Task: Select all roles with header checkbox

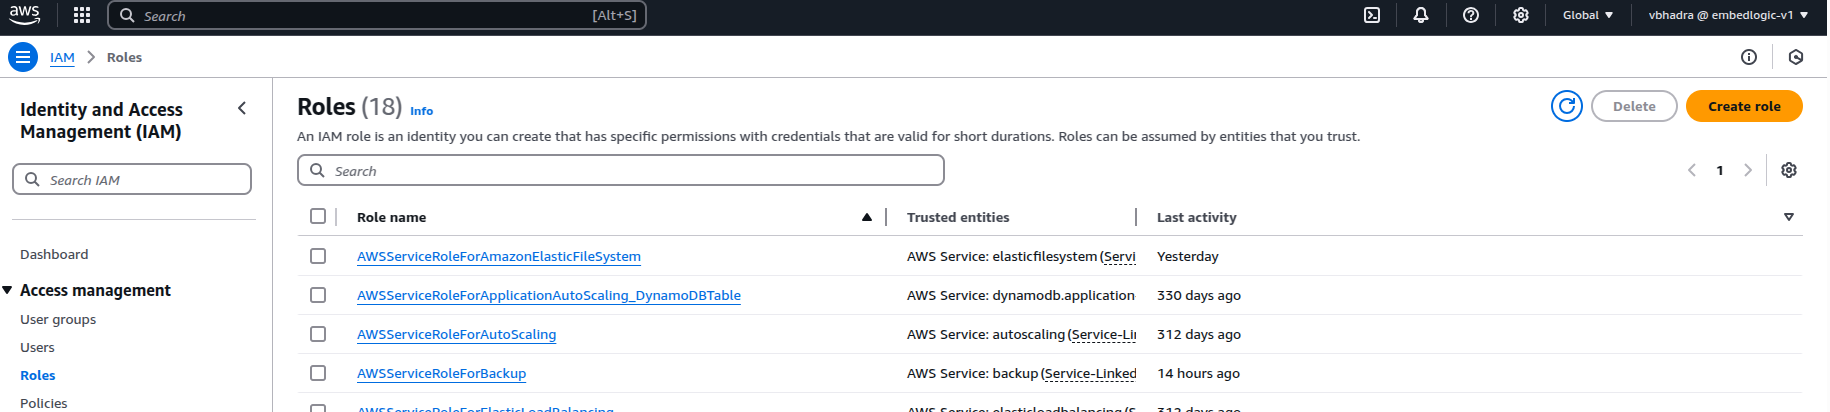Action: tap(318, 216)
